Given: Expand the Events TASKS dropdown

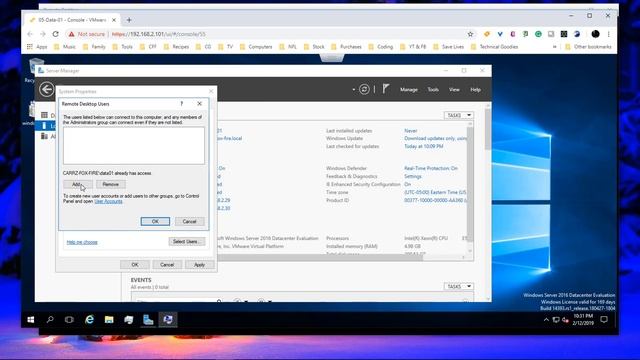Looking at the screenshot, I should click(x=459, y=287).
